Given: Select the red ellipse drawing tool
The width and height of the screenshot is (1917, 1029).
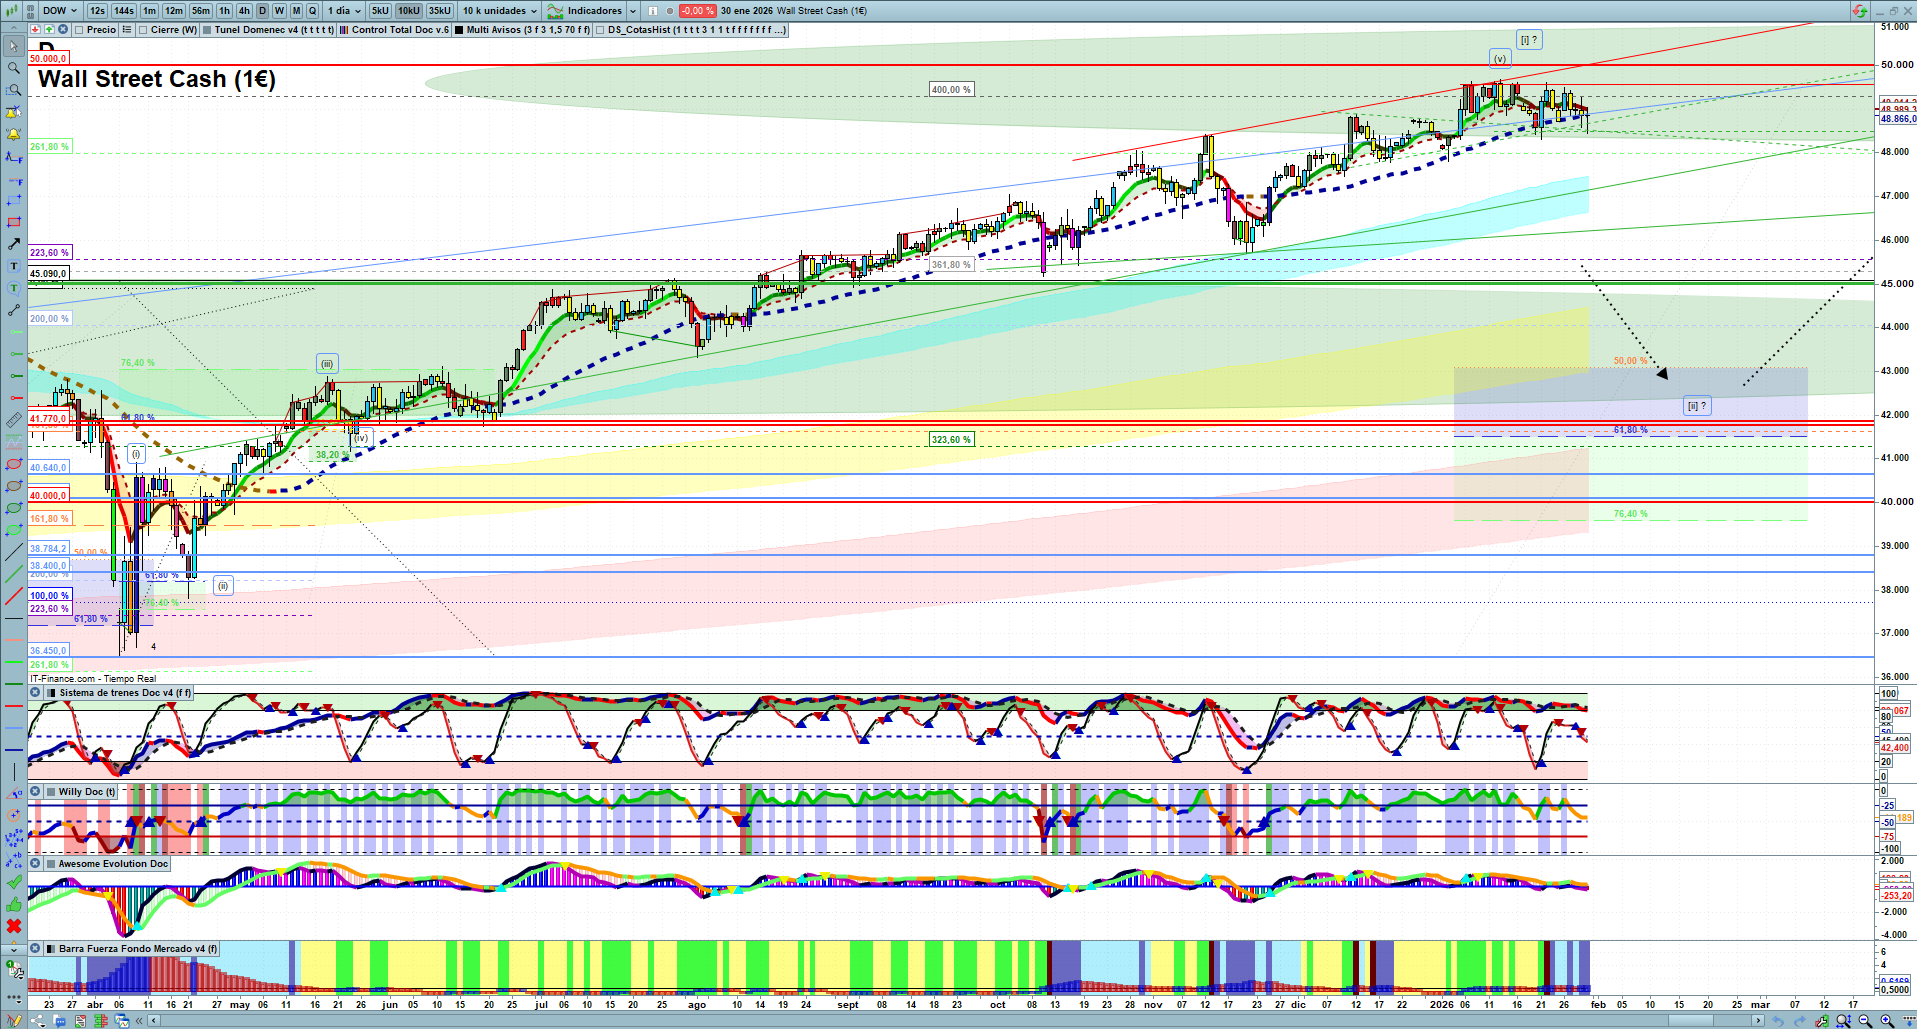Looking at the screenshot, I should (x=14, y=464).
